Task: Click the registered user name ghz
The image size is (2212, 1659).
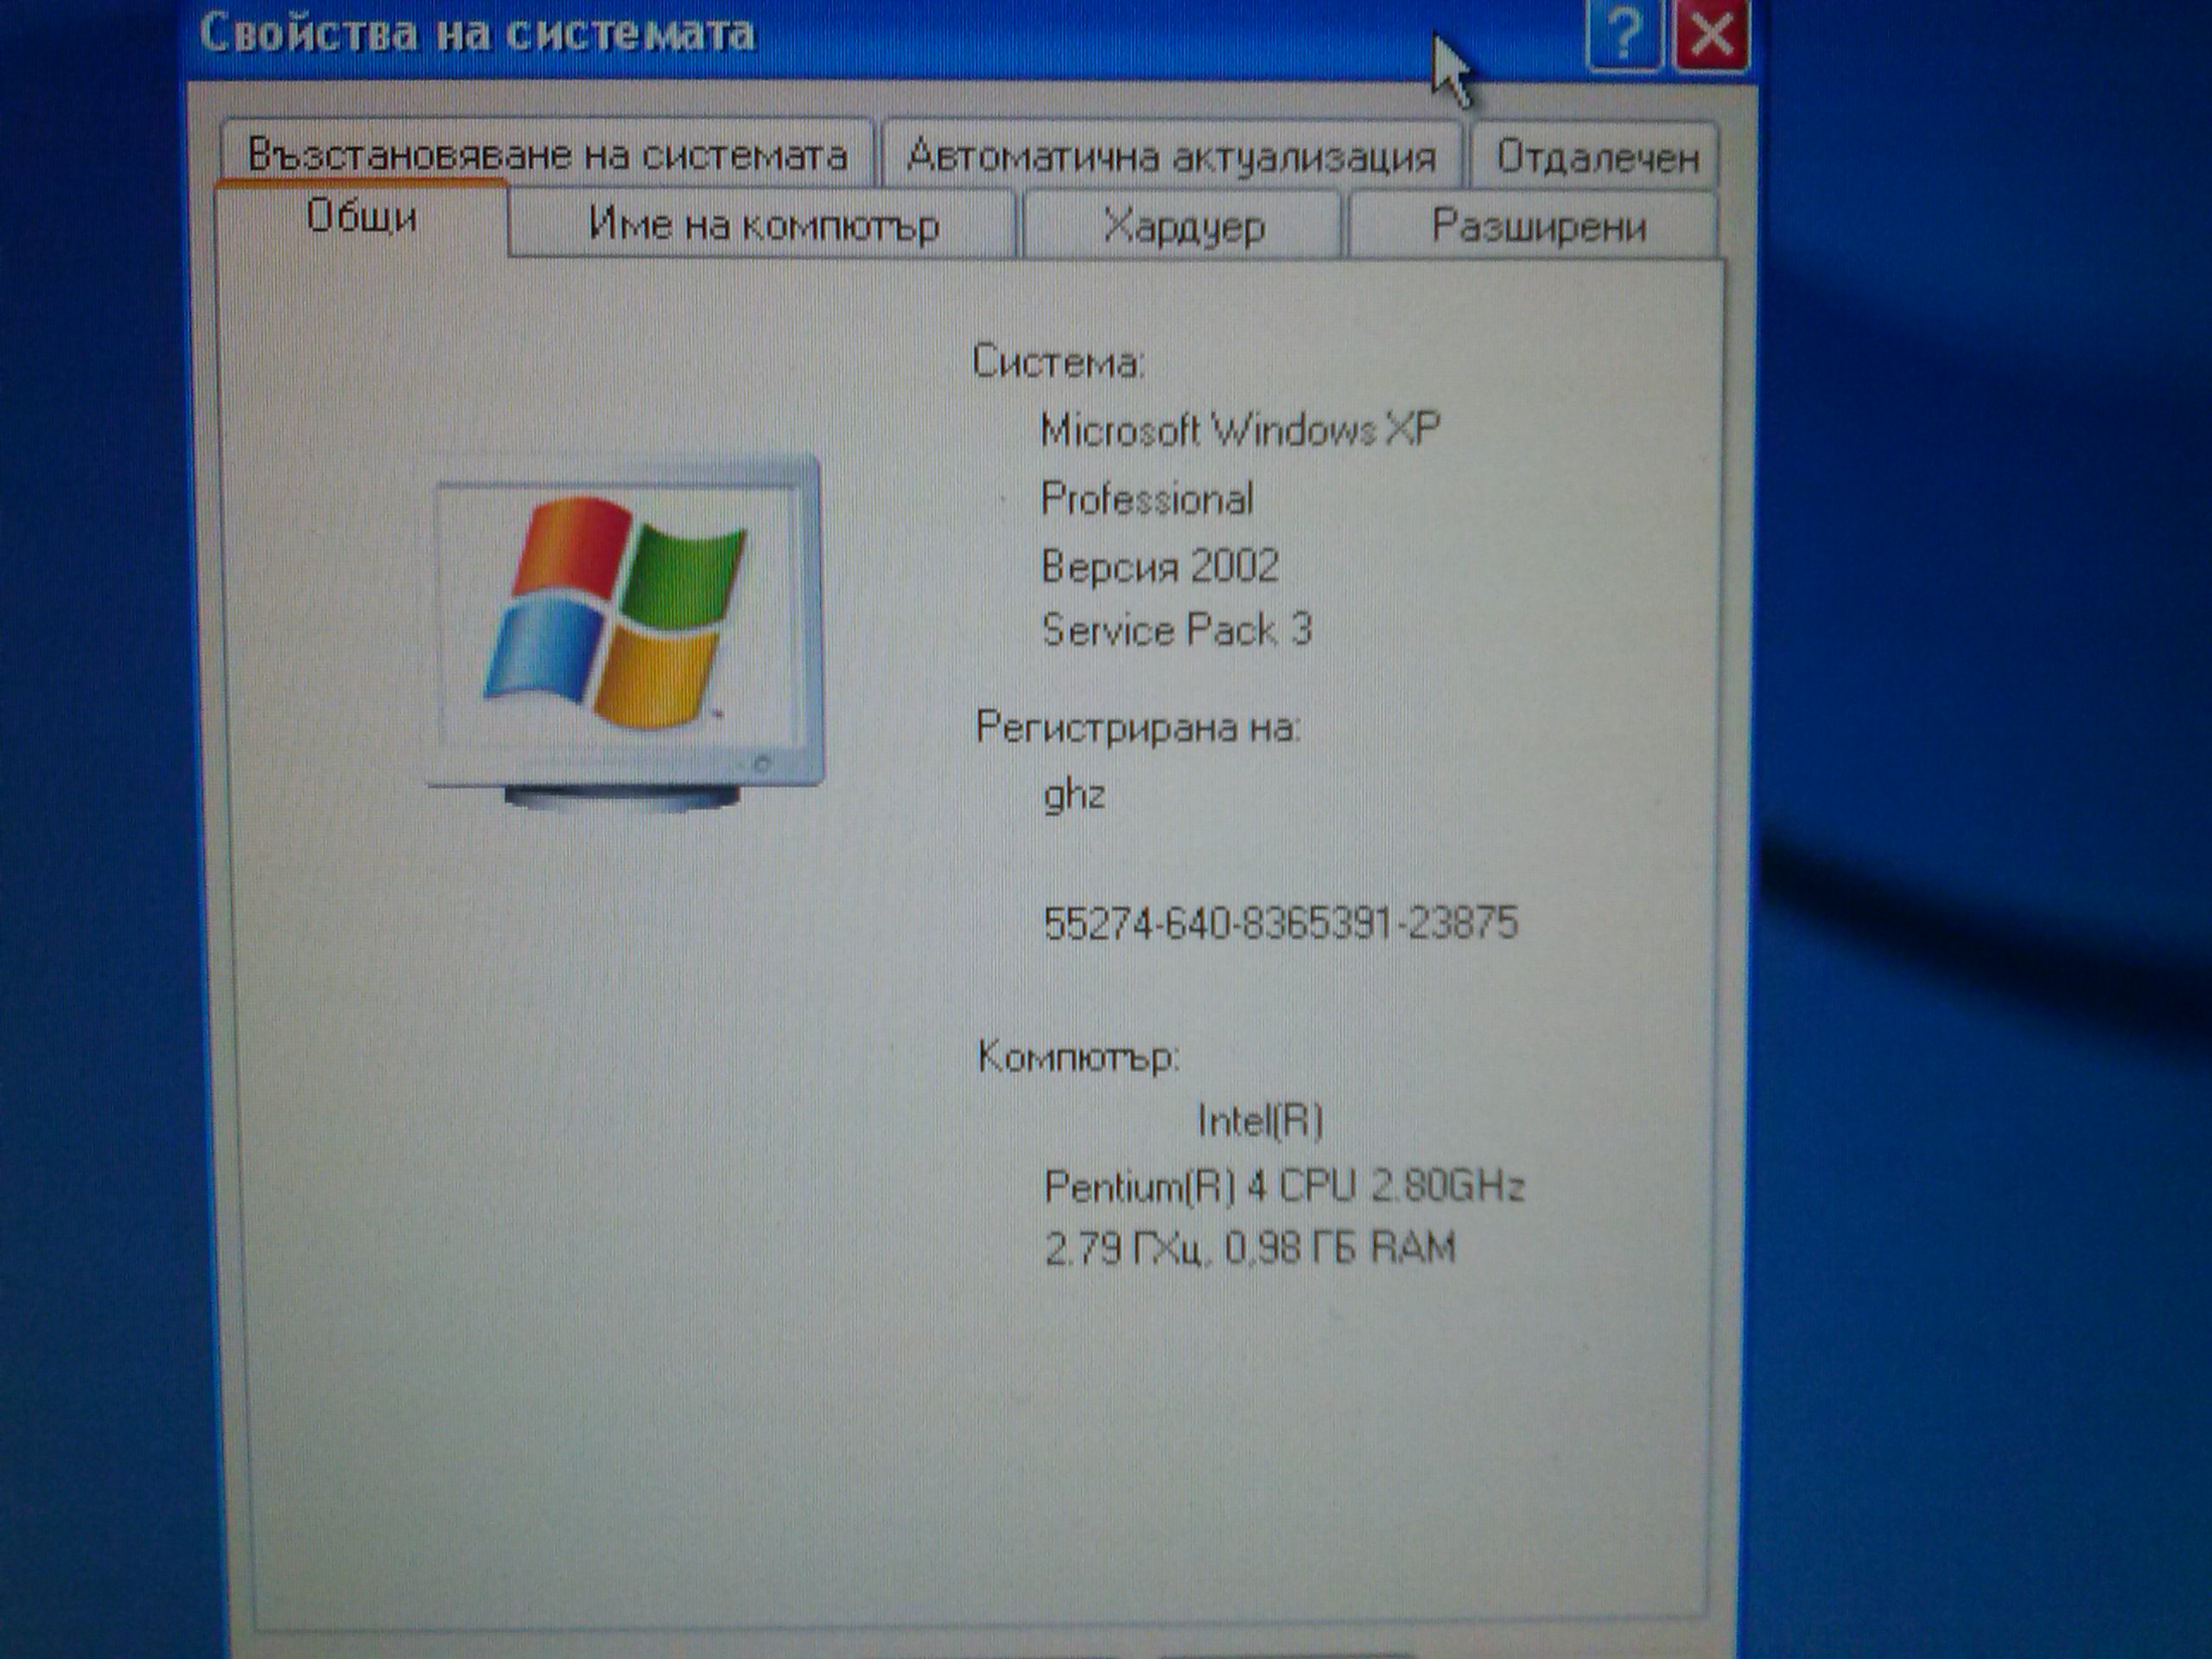Action: coord(1074,796)
